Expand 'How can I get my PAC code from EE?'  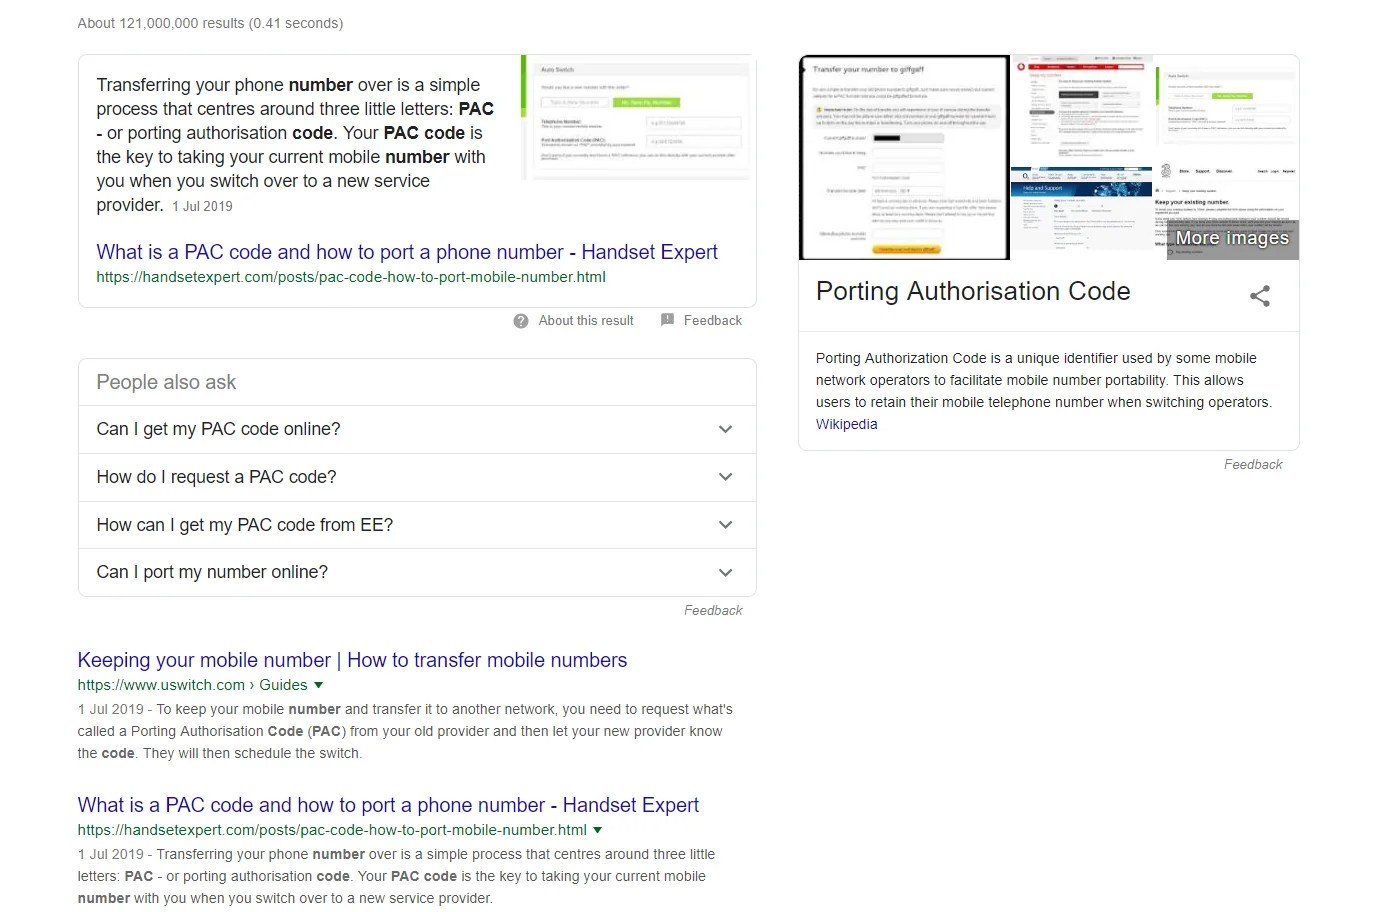[x=417, y=525]
